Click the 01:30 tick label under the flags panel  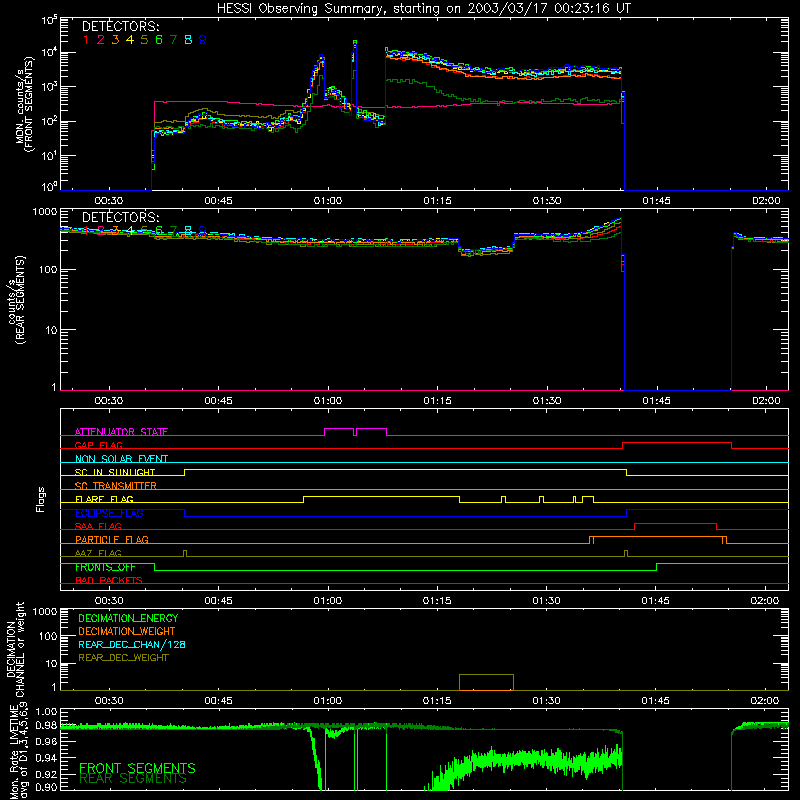(546, 601)
